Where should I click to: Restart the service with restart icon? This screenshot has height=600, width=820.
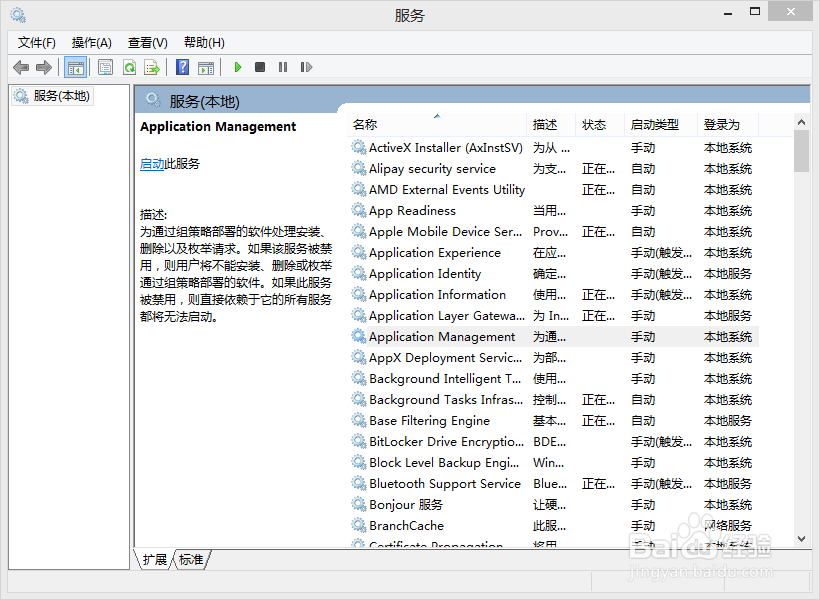coord(306,67)
